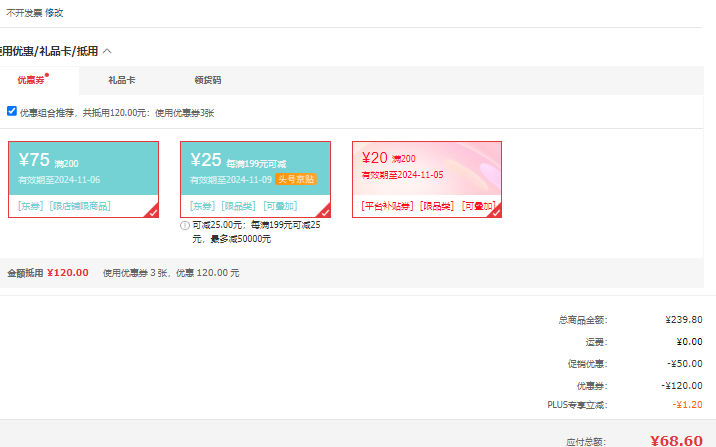
Task: Click the checkmark corner on ¥20 coupon
Action: click(x=495, y=211)
